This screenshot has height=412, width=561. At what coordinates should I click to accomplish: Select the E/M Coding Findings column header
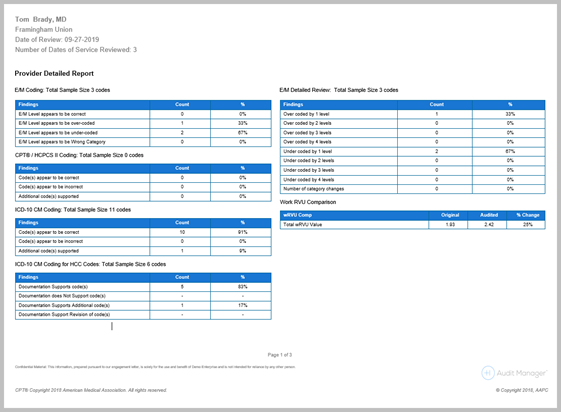pos(82,104)
